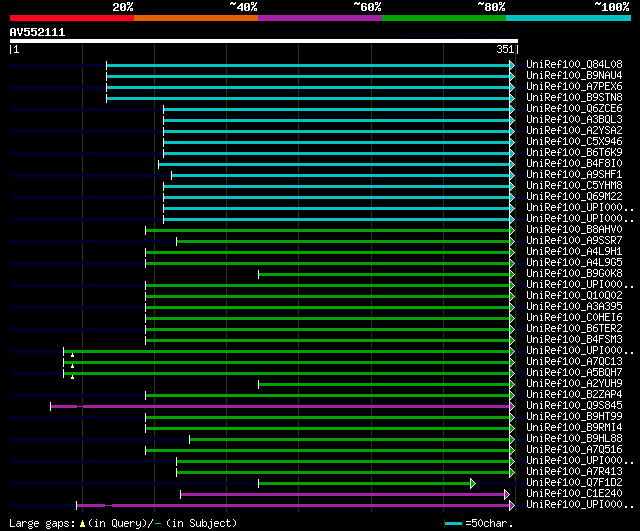Screen dimensions: 640x531
Task: Click the purple arrowhead ending the Q9S845 bar
Action: [512, 407]
